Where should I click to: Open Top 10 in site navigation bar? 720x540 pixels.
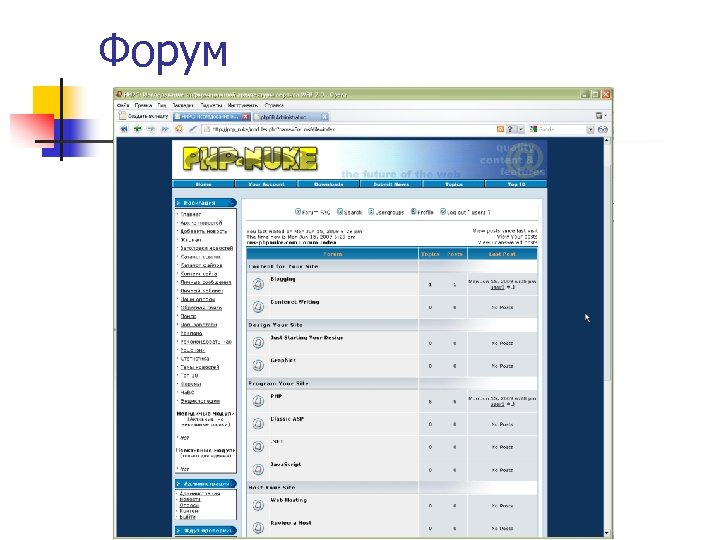(516, 184)
